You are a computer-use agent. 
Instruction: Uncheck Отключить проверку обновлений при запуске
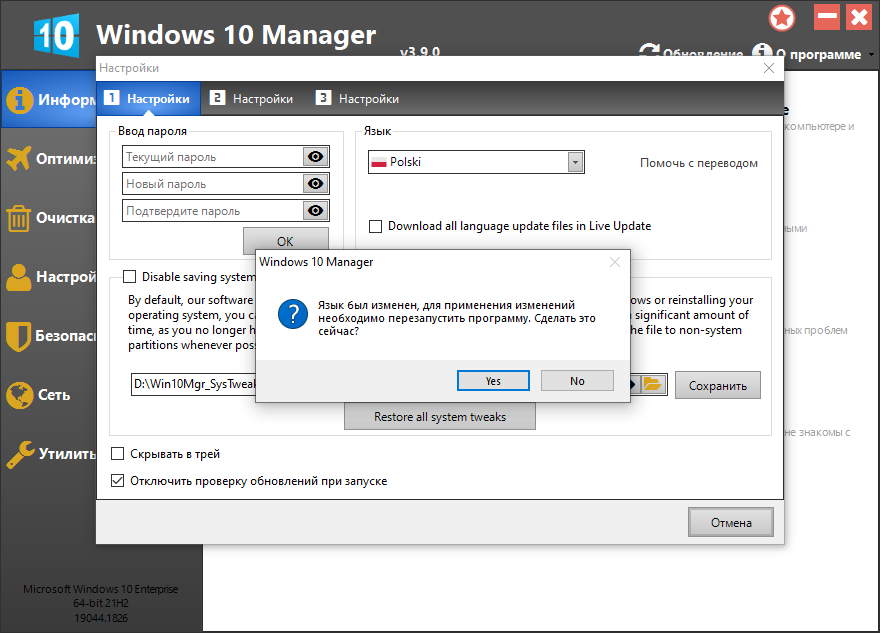click(x=117, y=480)
